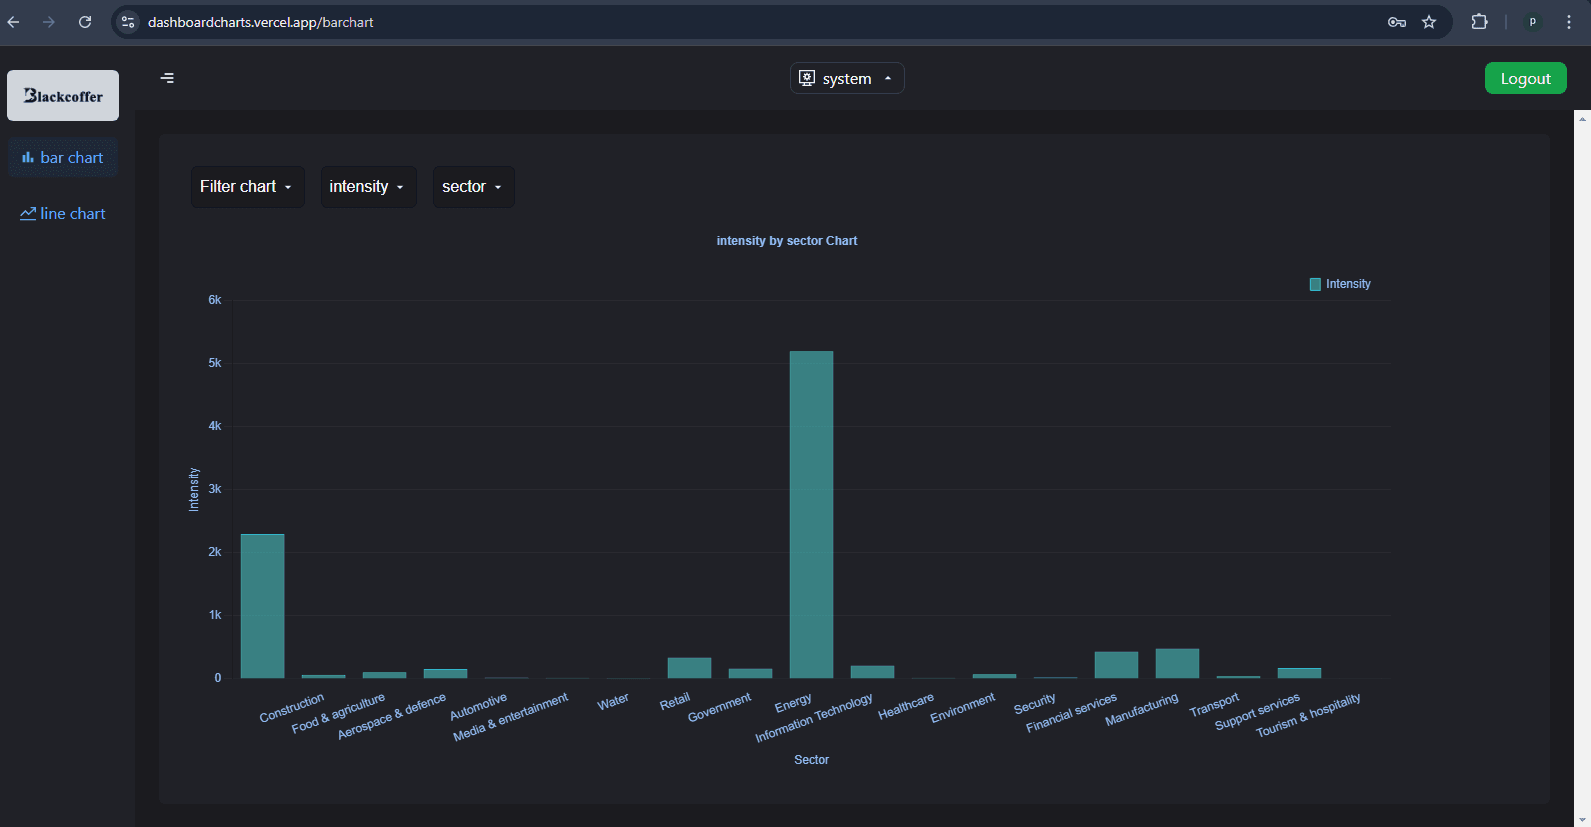Open the saved passwords key icon

pos(1397,22)
